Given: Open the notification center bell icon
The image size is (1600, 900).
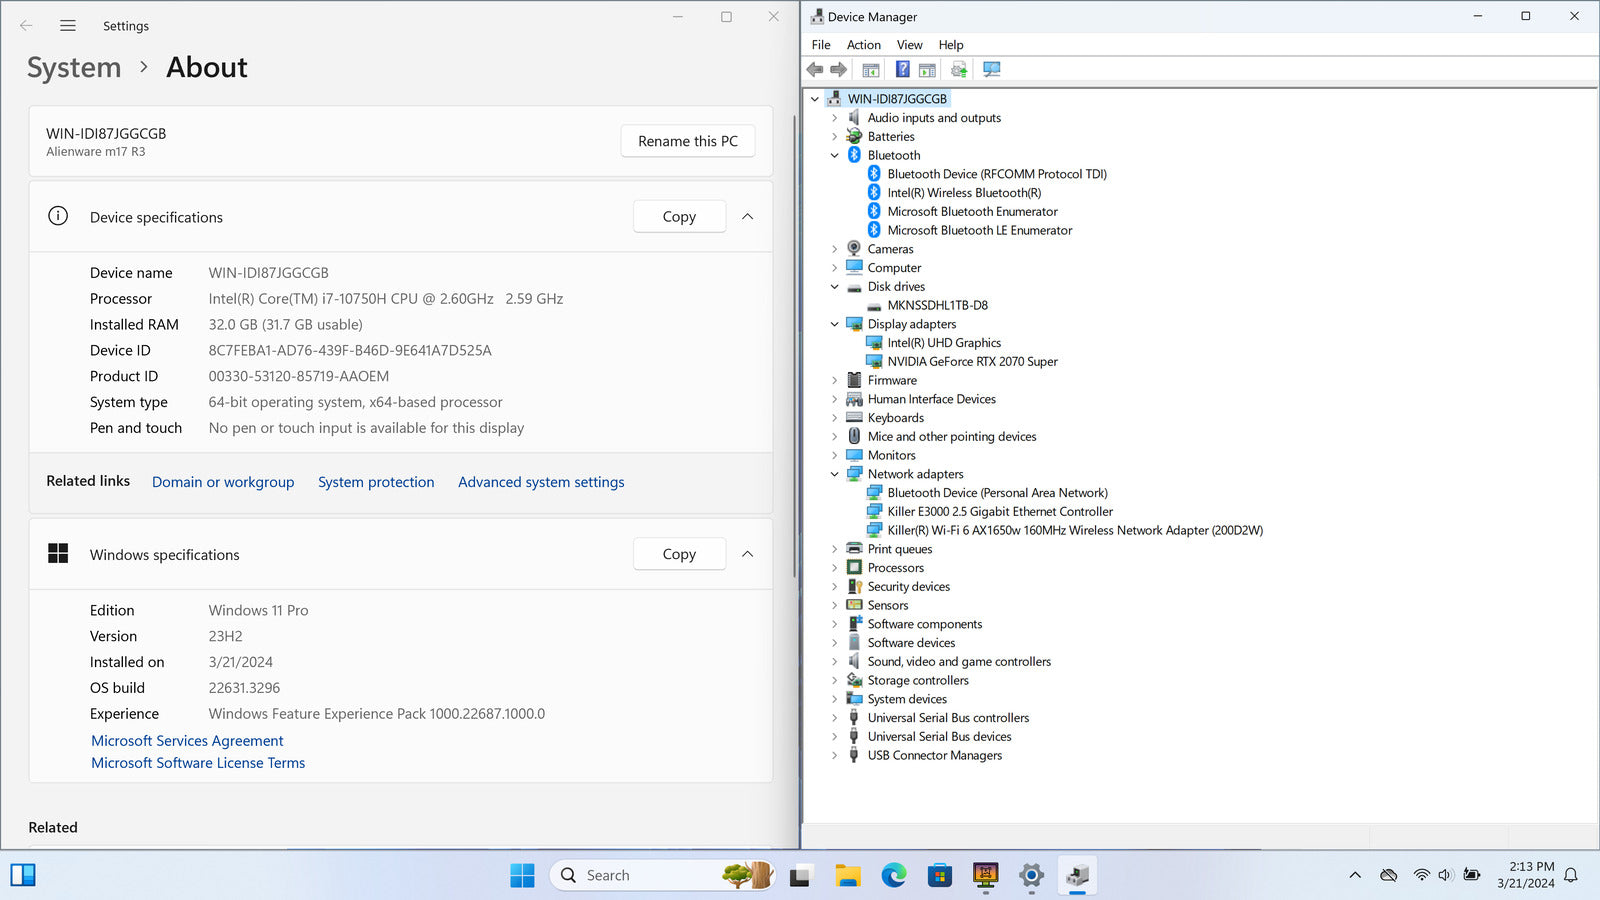Looking at the screenshot, I should click(x=1571, y=875).
